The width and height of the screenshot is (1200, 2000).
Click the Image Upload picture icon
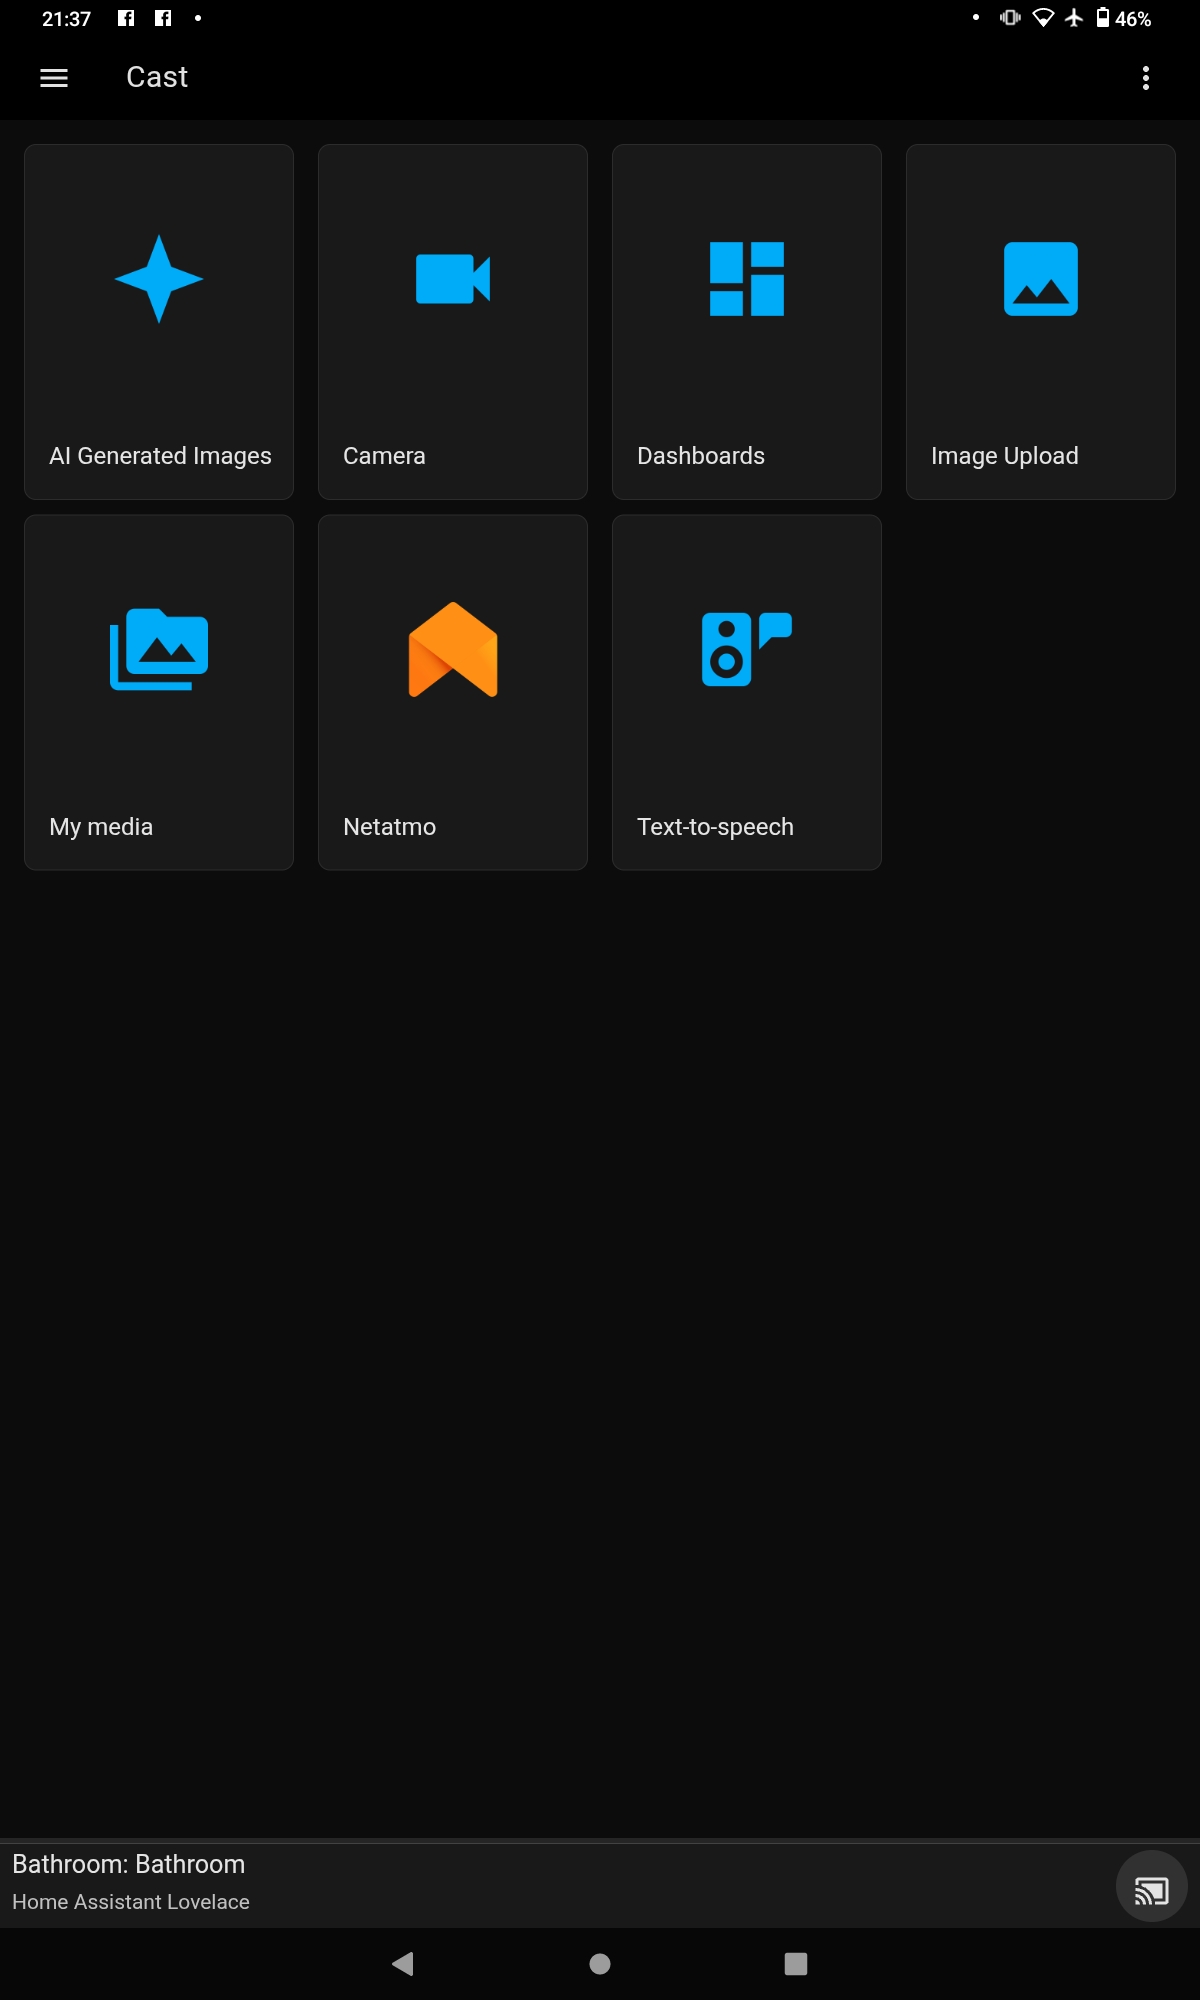(x=1041, y=279)
